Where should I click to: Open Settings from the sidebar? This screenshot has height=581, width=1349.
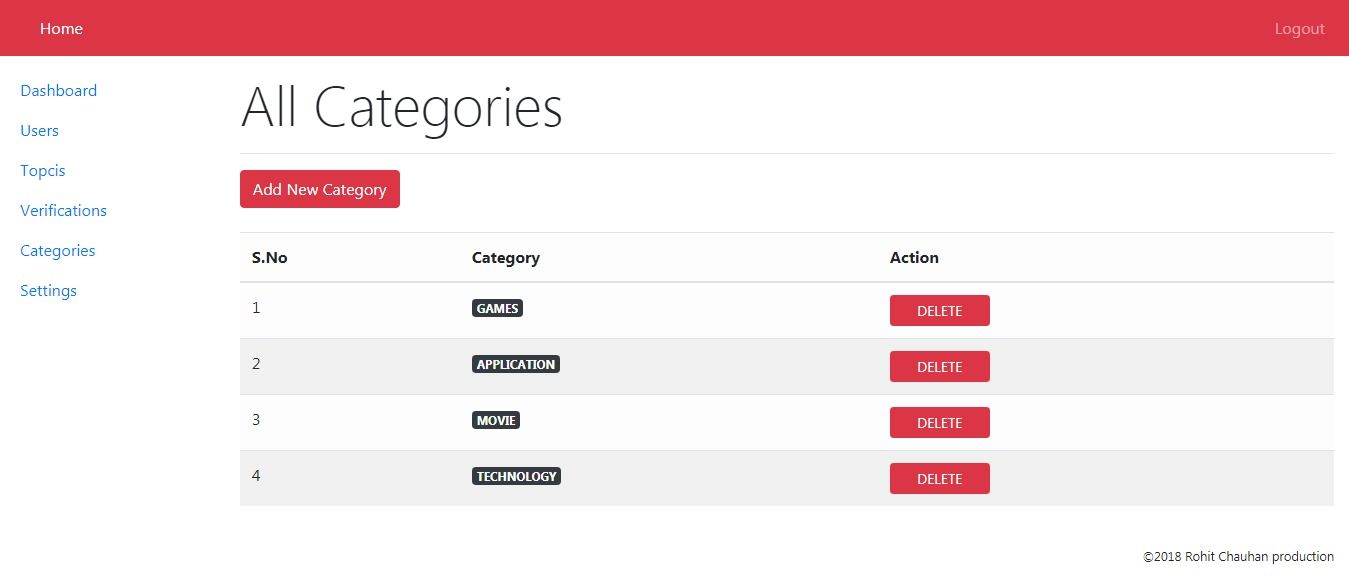[x=48, y=290]
